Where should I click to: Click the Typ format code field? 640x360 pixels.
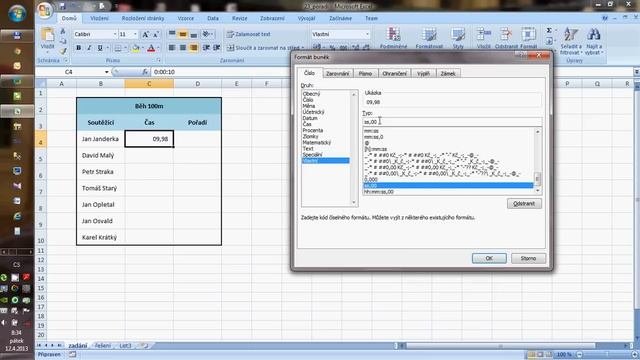pyautogui.click(x=452, y=122)
